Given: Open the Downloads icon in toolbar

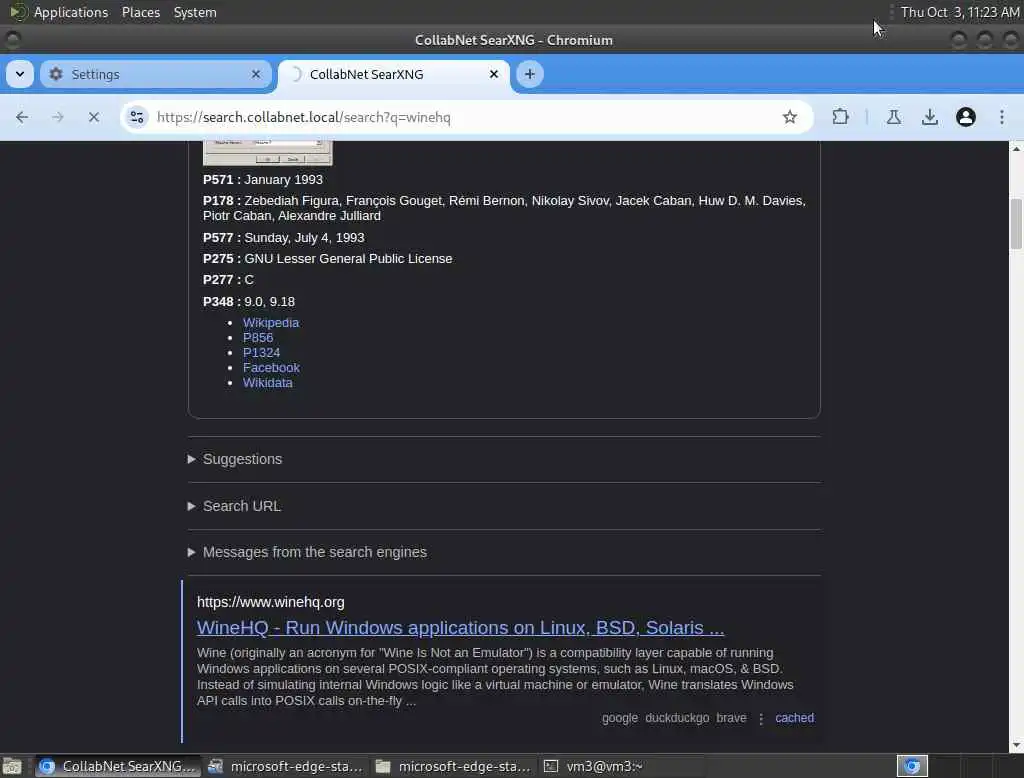Looking at the screenshot, I should 929,117.
